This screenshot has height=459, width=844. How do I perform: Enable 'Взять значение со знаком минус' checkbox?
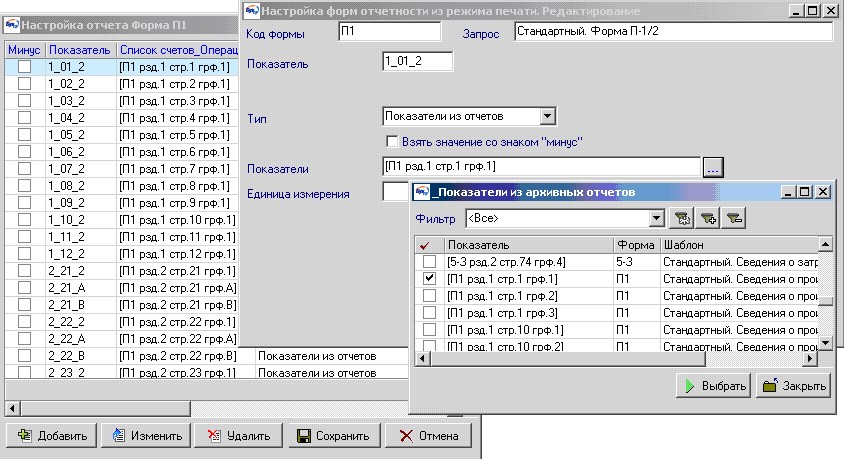392,142
